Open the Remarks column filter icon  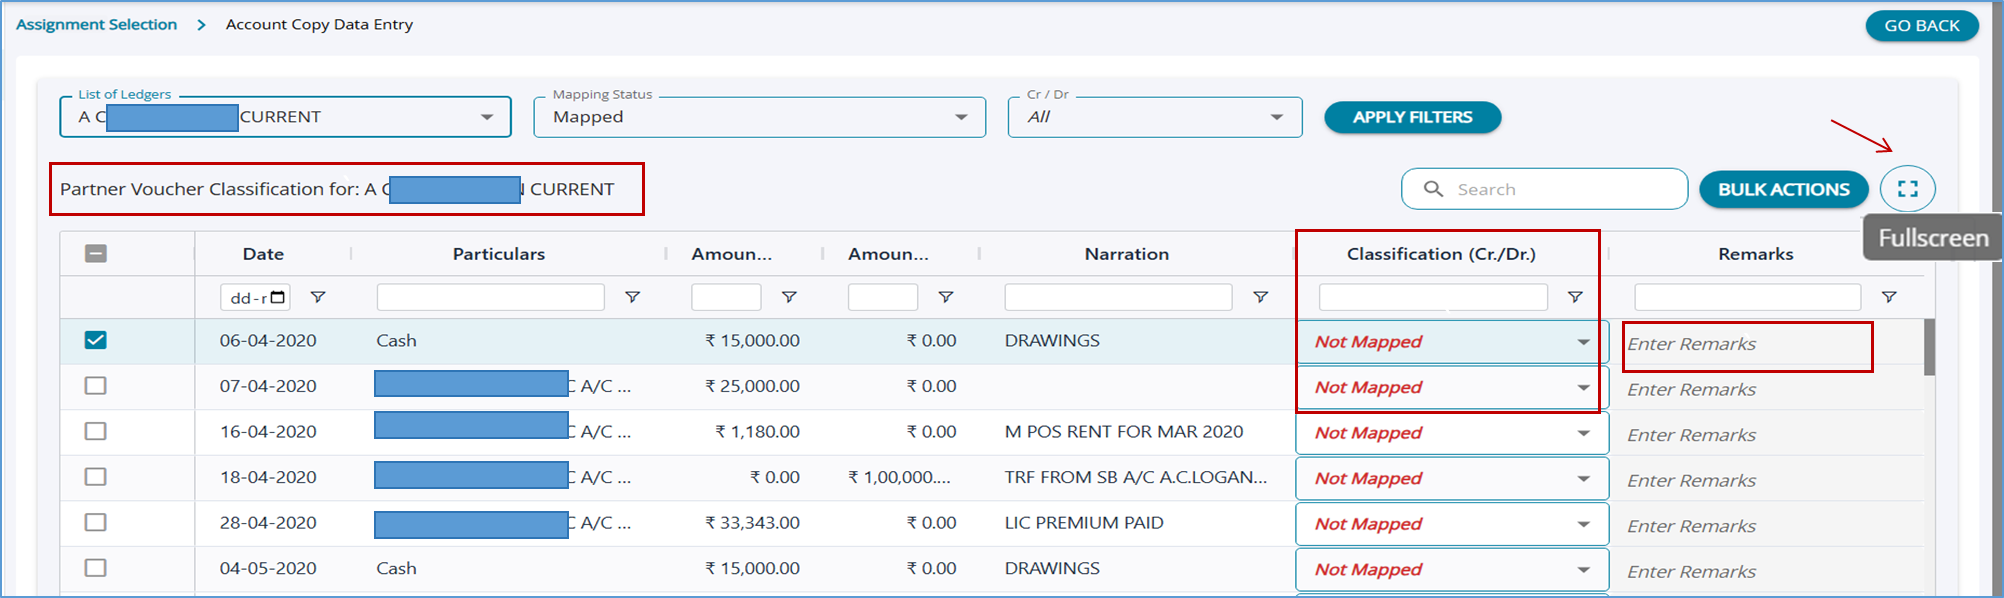click(1889, 297)
